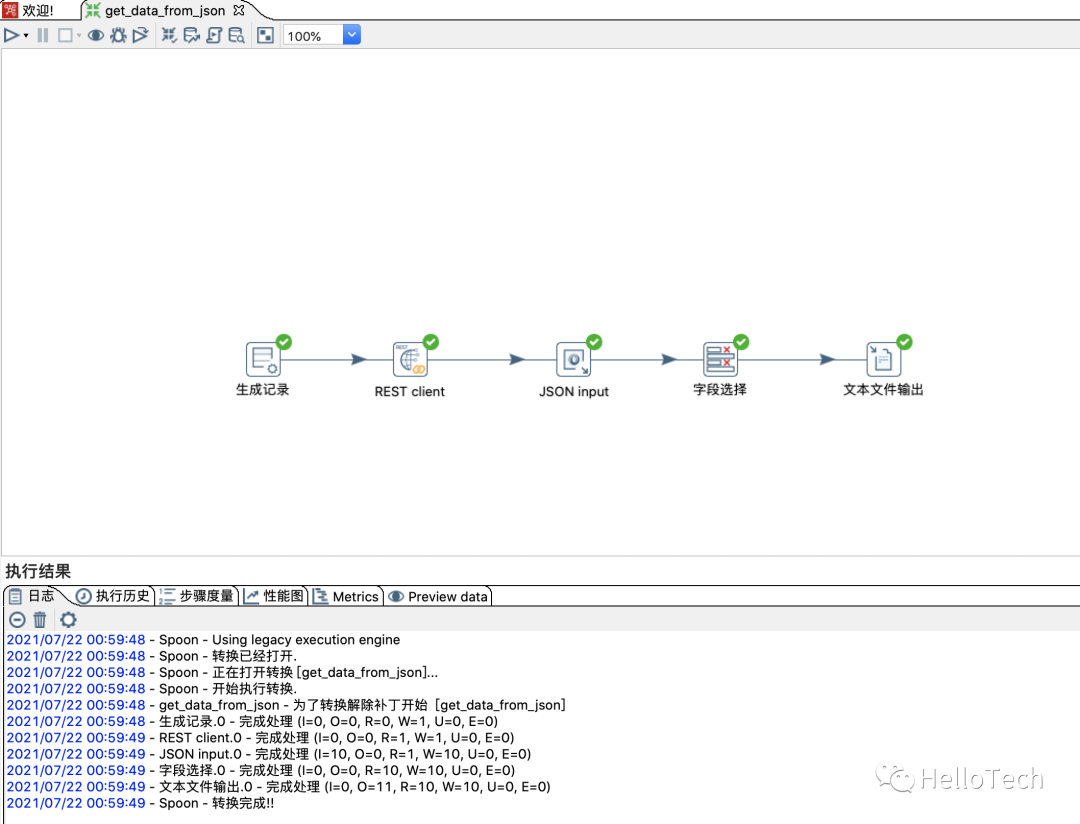Click the green check on 文本文件输出 step

(x=904, y=342)
